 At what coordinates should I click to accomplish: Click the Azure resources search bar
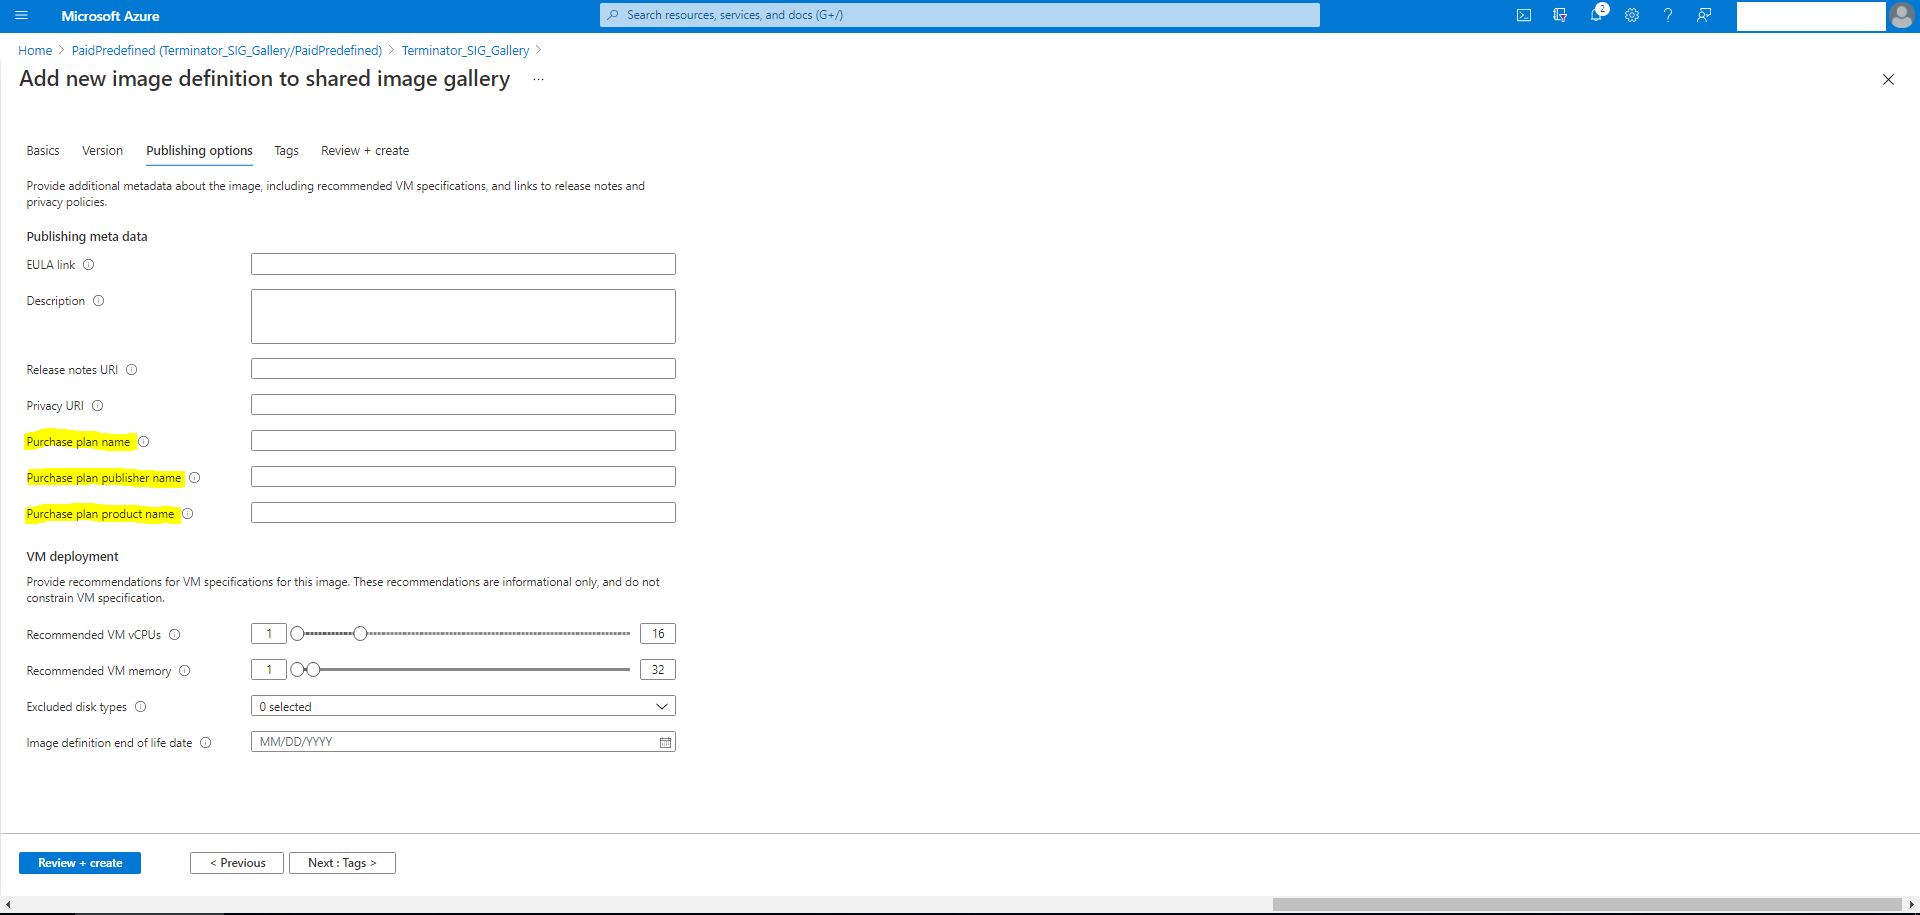click(960, 15)
